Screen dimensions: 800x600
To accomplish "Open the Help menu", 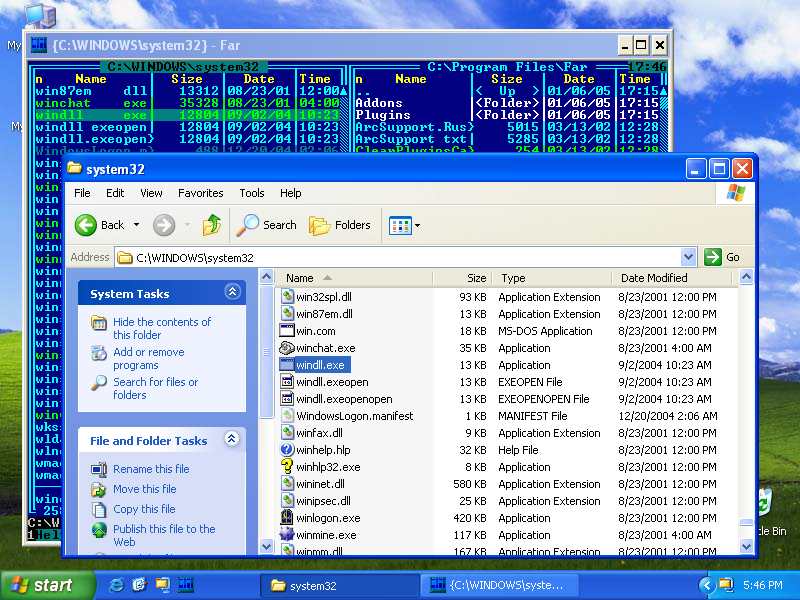I will pyautogui.click(x=290, y=193).
